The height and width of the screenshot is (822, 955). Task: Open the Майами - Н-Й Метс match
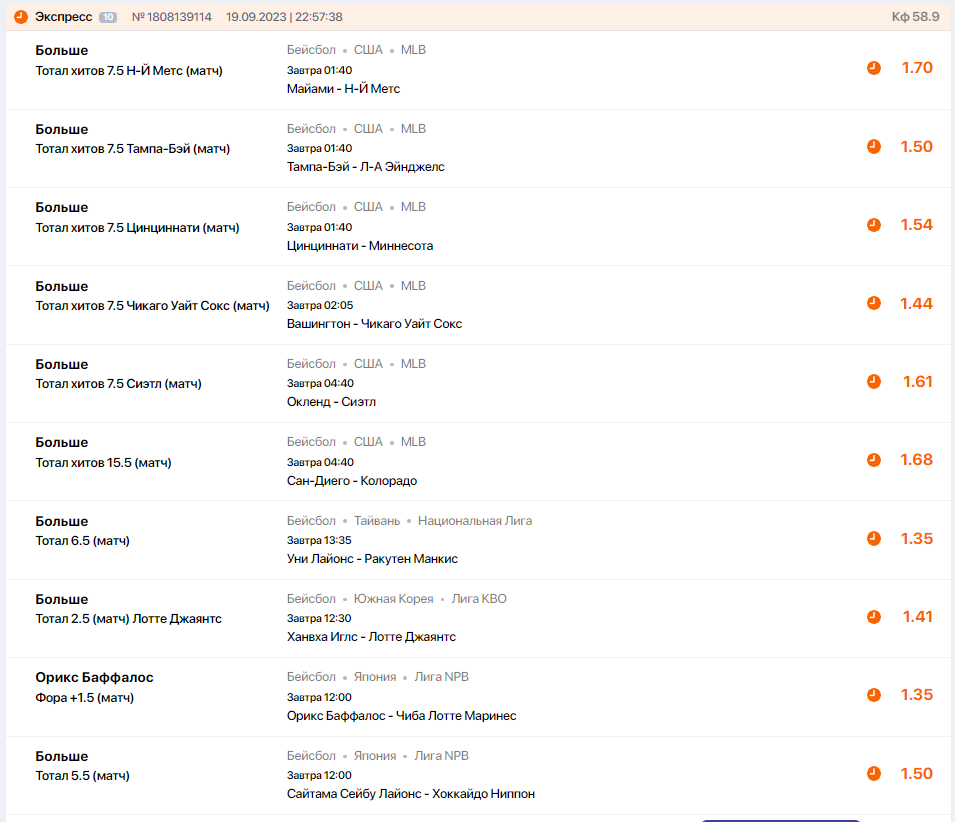pos(344,89)
